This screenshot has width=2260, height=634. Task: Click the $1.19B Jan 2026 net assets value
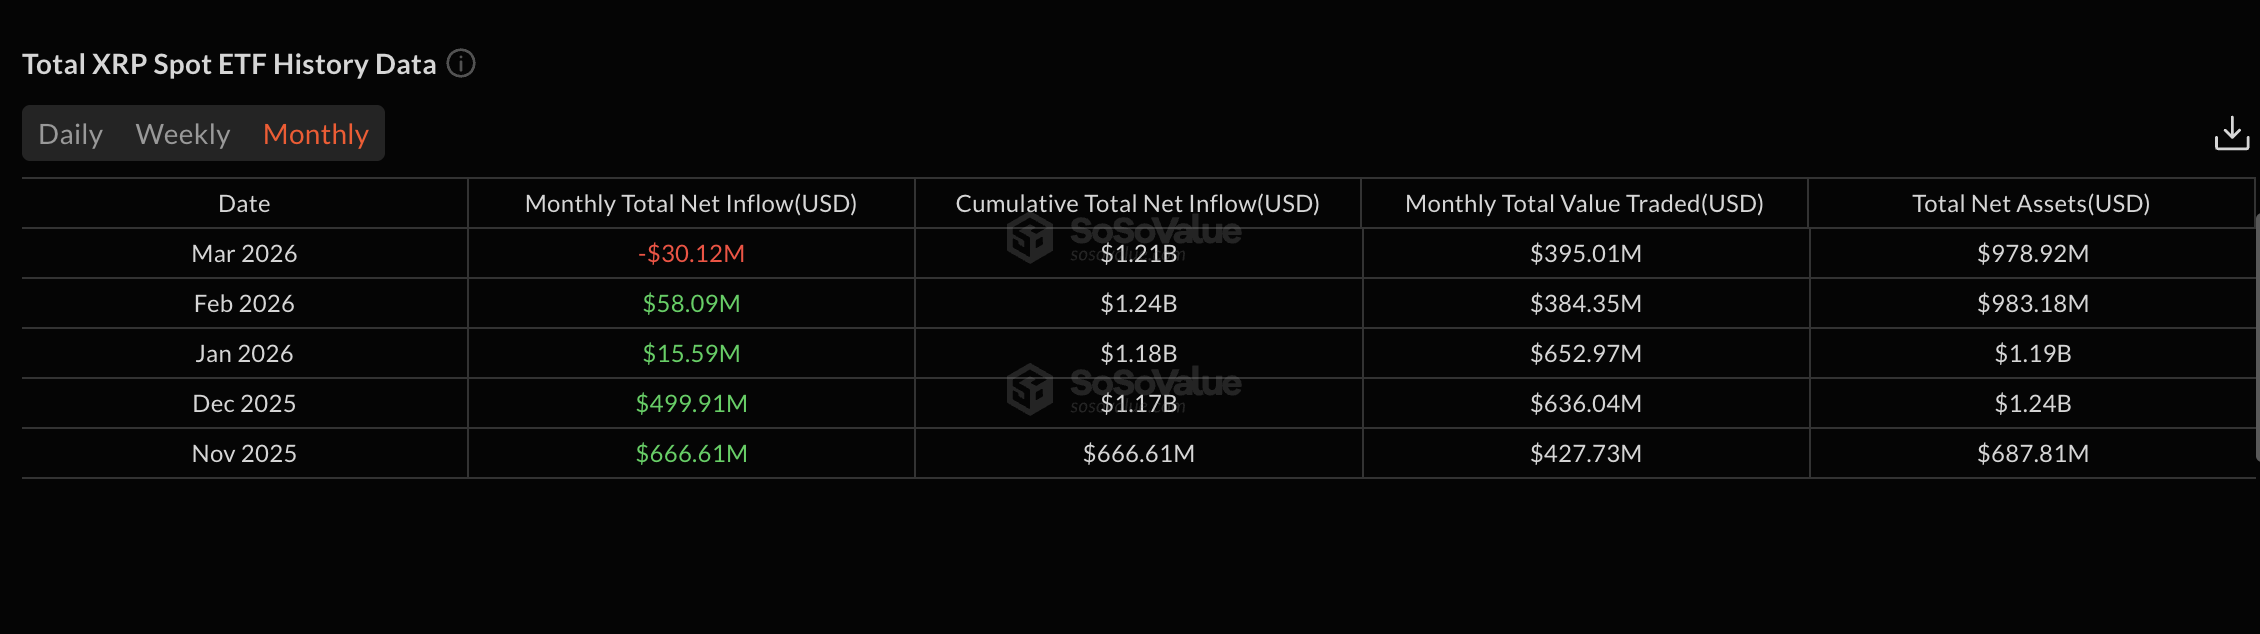click(x=2032, y=353)
